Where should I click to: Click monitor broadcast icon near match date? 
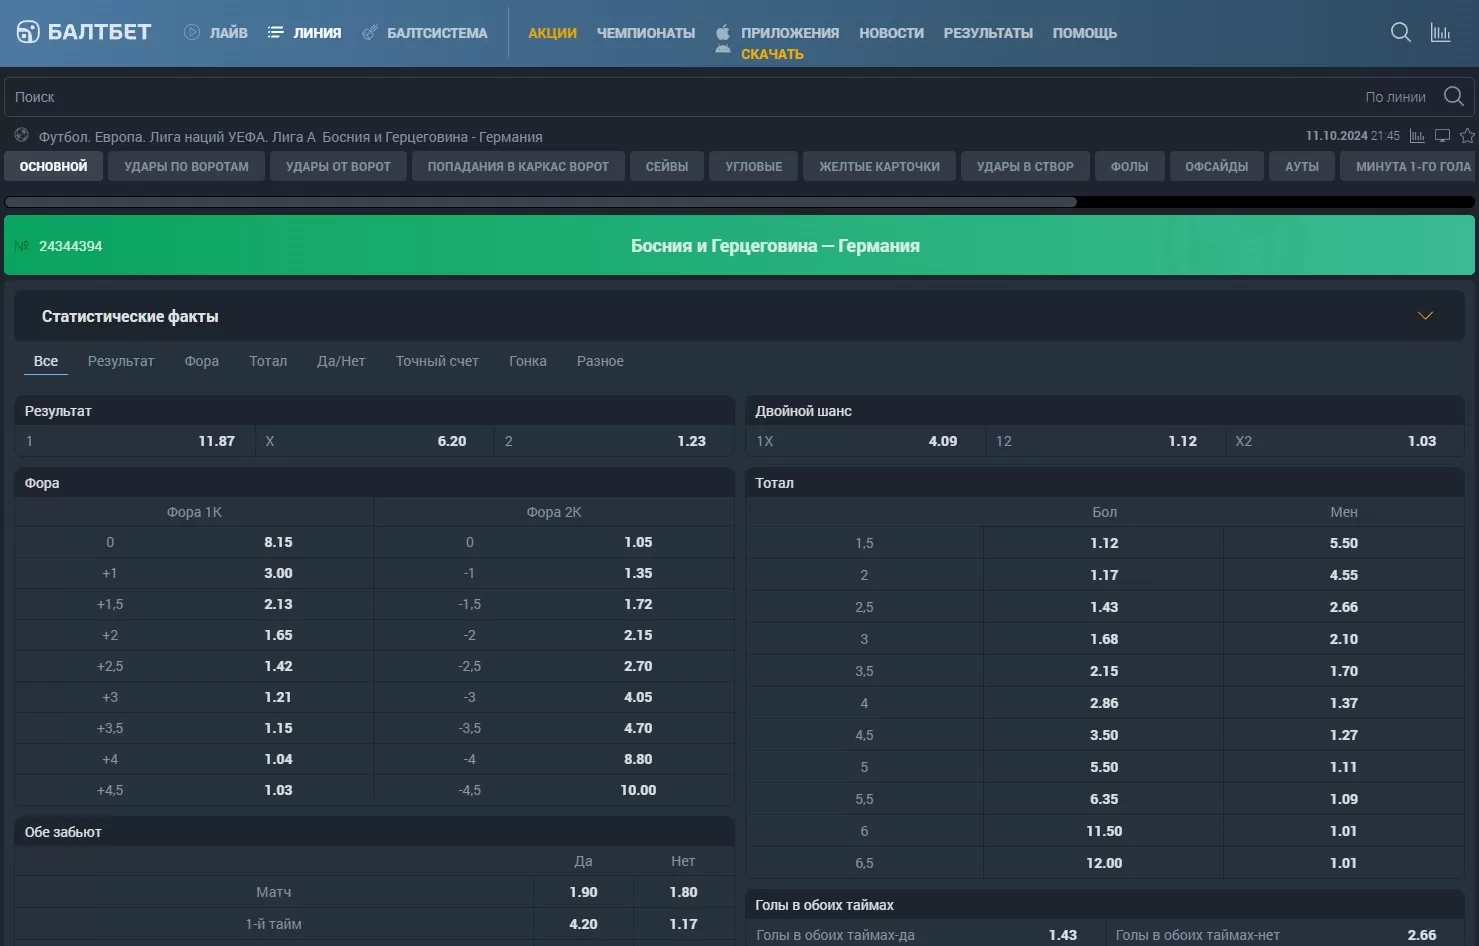click(x=1442, y=136)
